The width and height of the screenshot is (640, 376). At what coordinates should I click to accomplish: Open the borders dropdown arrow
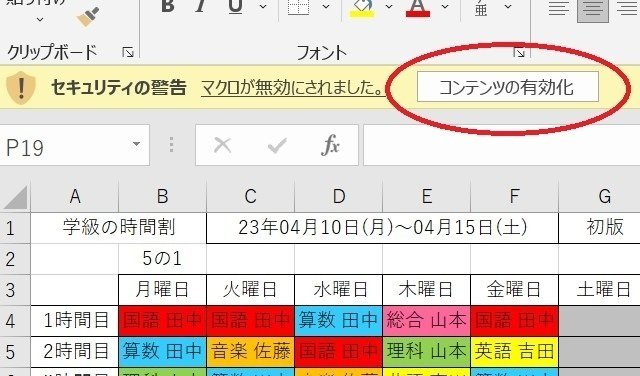tap(326, 7)
